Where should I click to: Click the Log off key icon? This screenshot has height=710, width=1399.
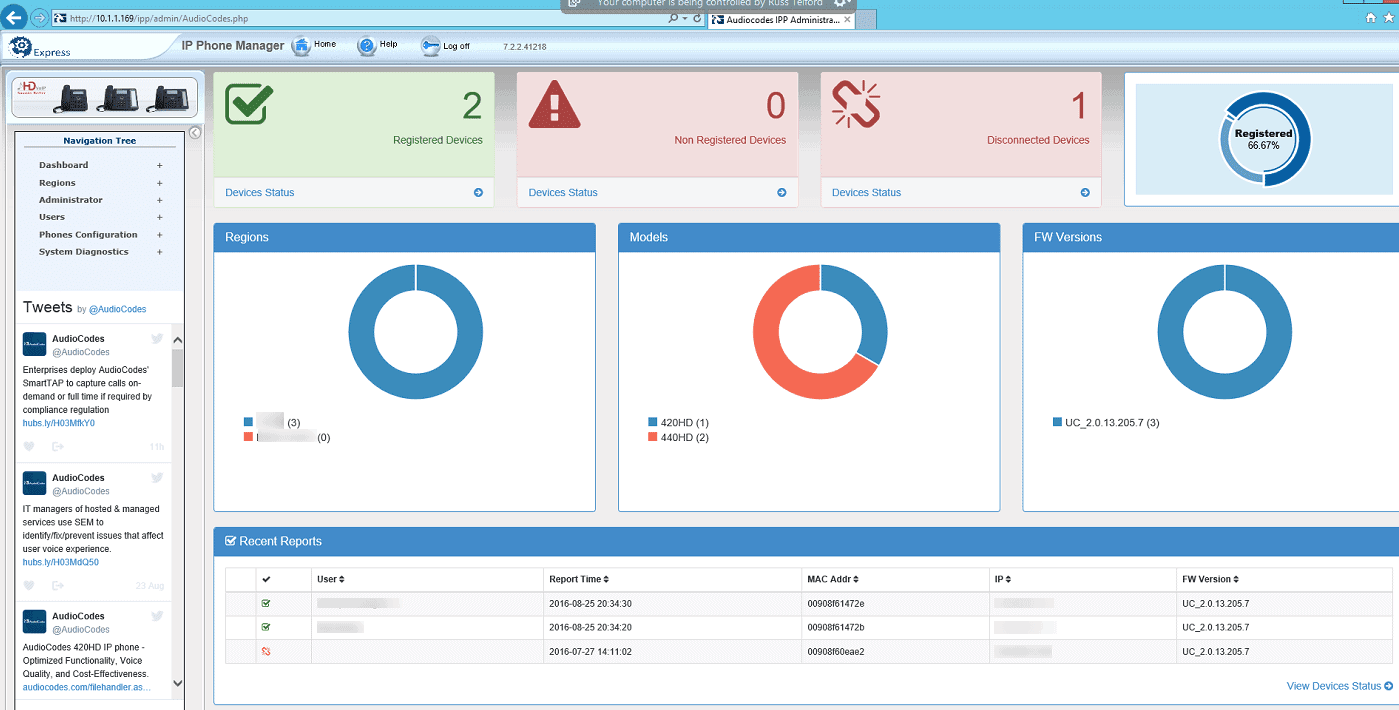tap(430, 46)
